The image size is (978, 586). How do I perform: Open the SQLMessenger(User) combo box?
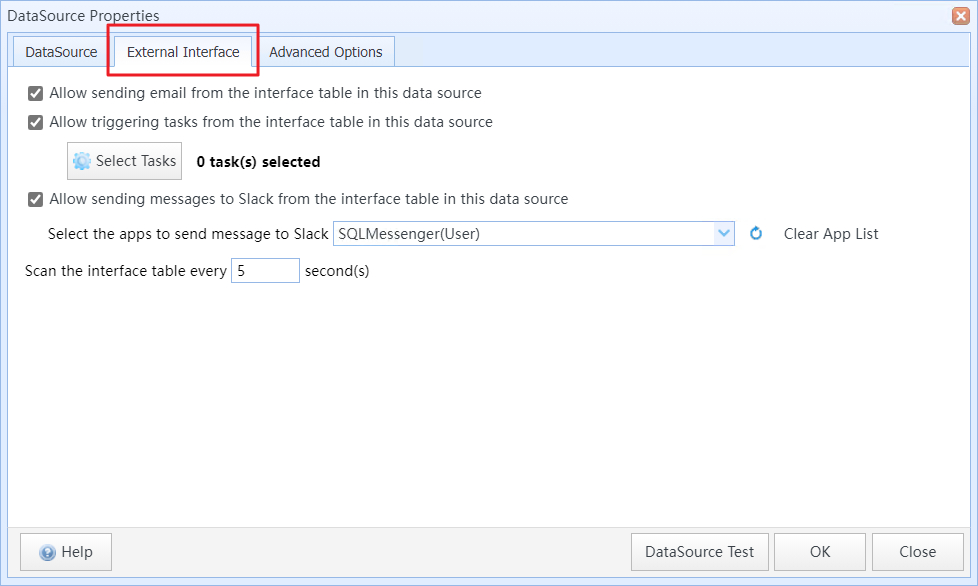pos(533,234)
